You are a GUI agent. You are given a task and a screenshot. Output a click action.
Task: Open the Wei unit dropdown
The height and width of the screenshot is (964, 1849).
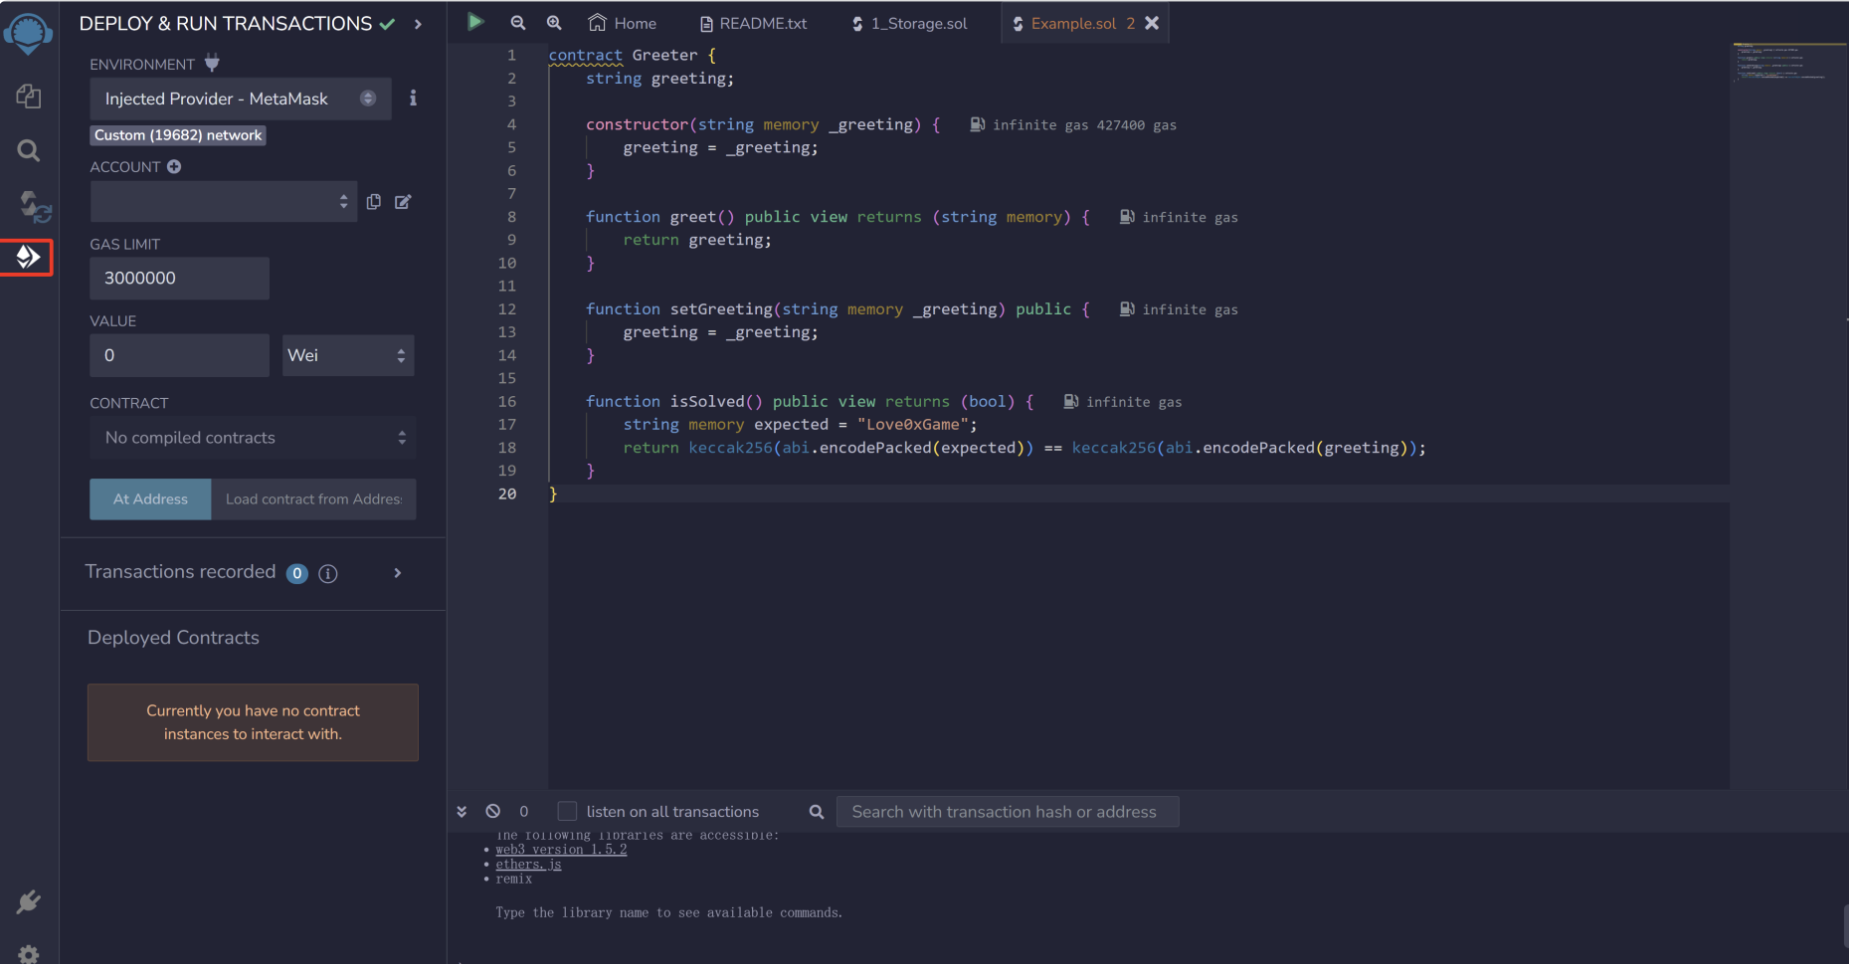[348, 355]
